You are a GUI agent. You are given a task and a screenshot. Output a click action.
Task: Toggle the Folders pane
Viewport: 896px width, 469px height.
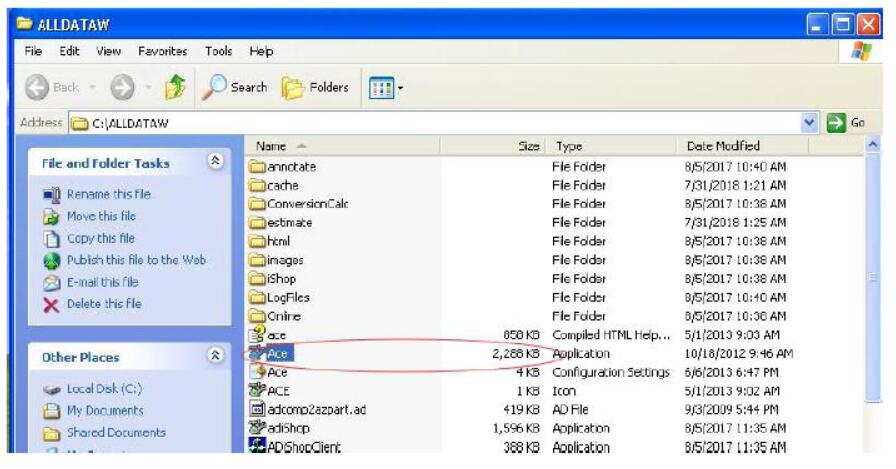pos(315,87)
